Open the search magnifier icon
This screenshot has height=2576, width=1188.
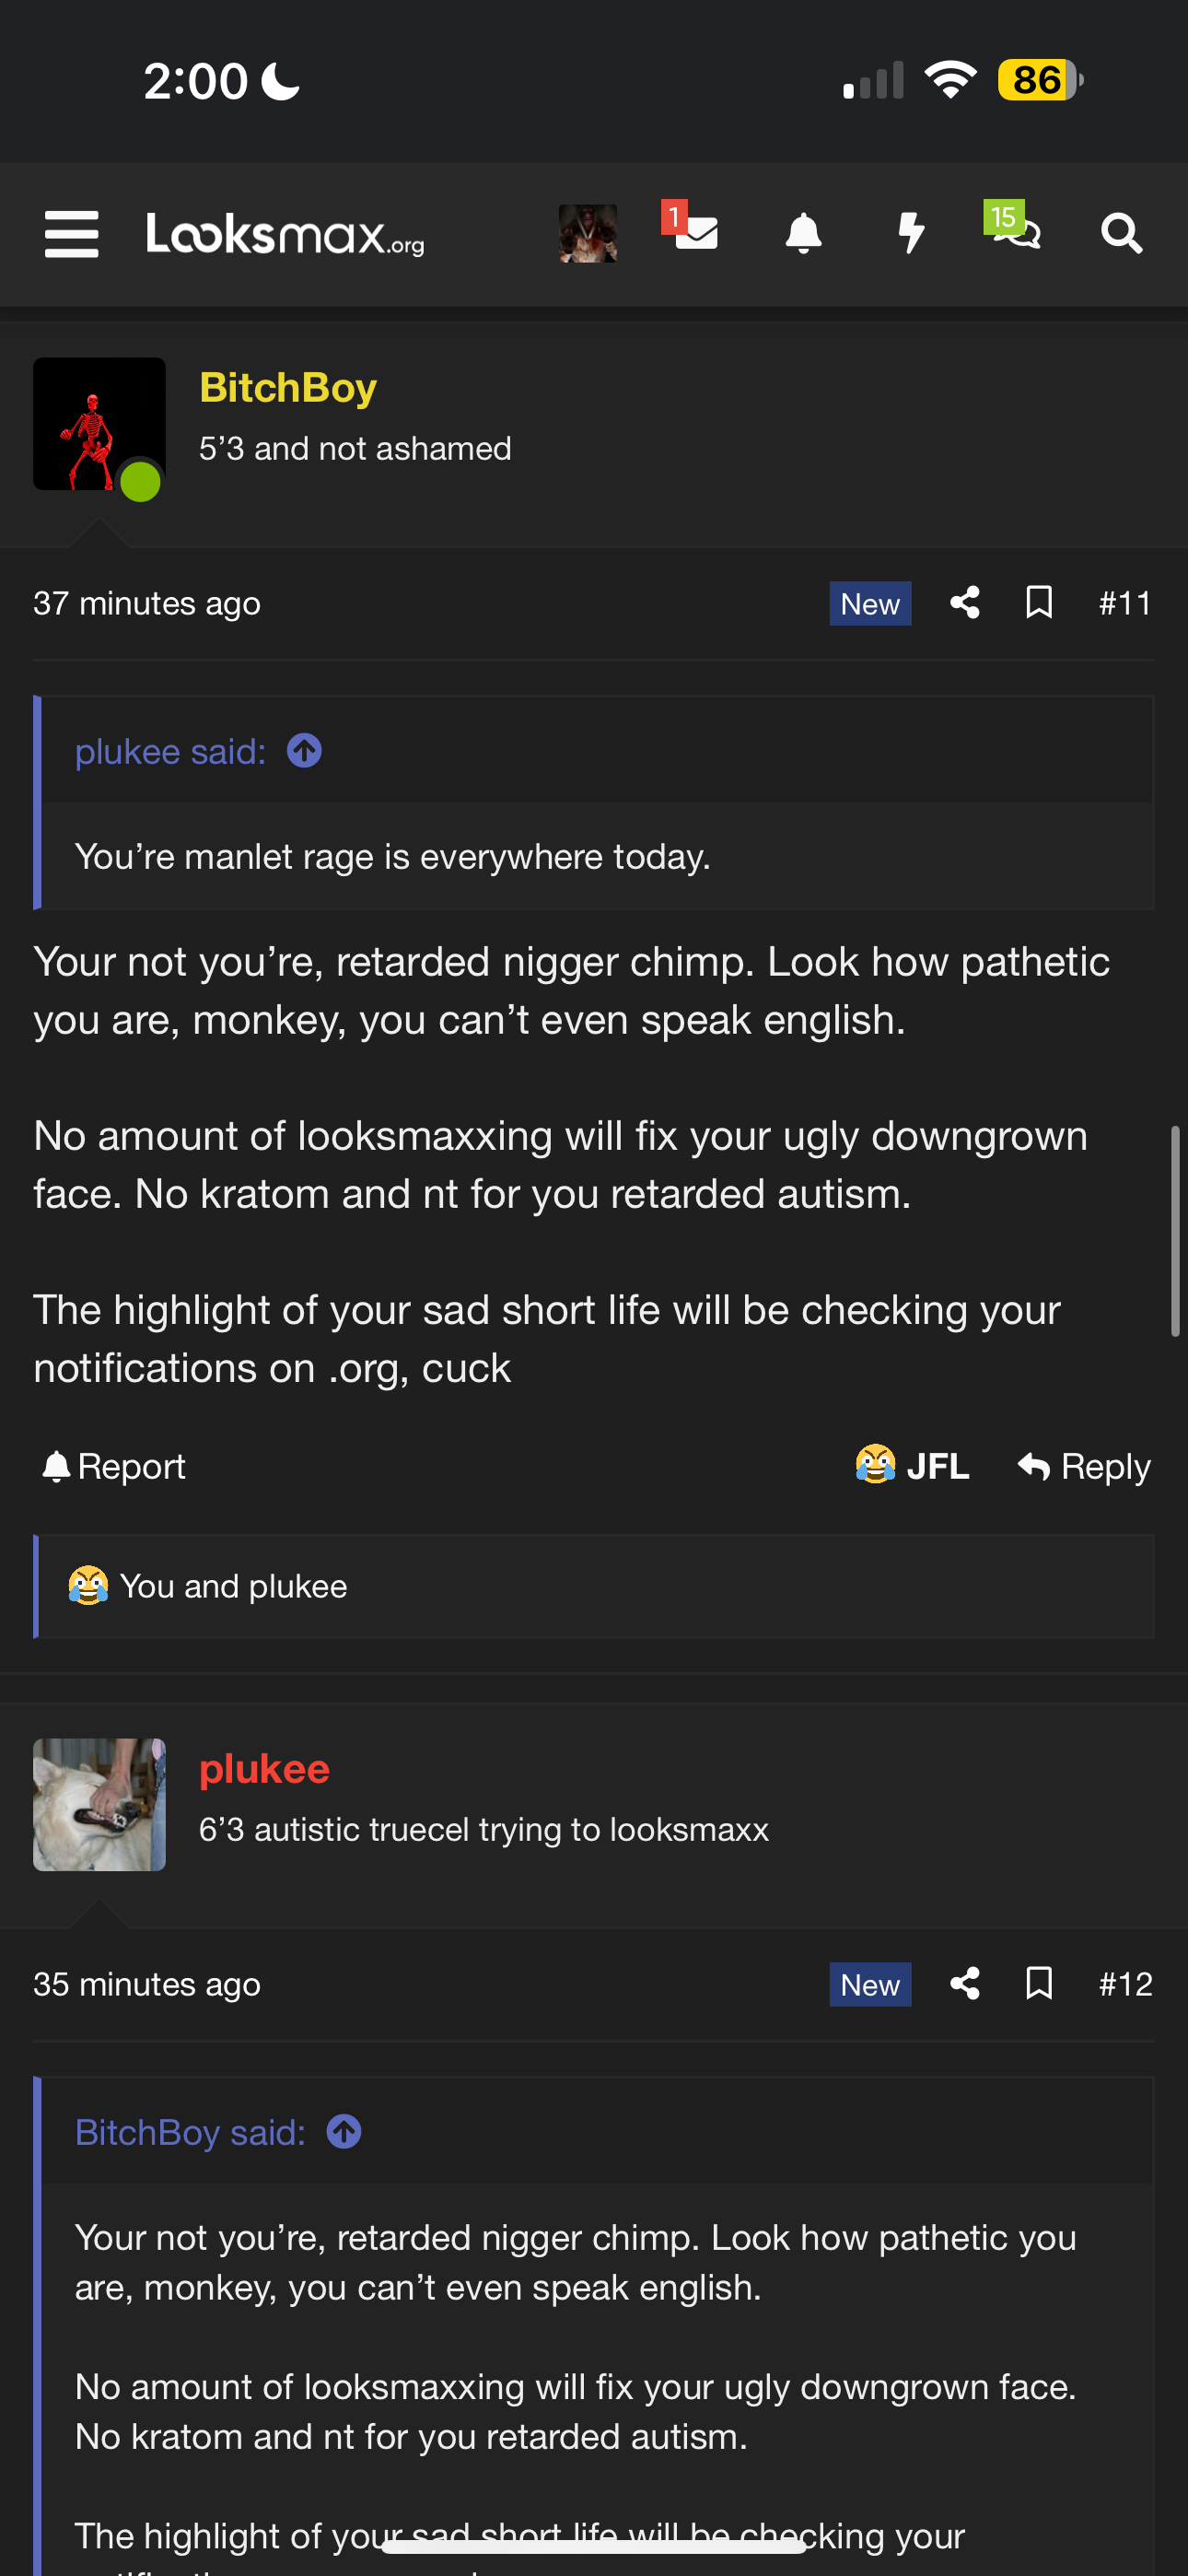click(1121, 234)
